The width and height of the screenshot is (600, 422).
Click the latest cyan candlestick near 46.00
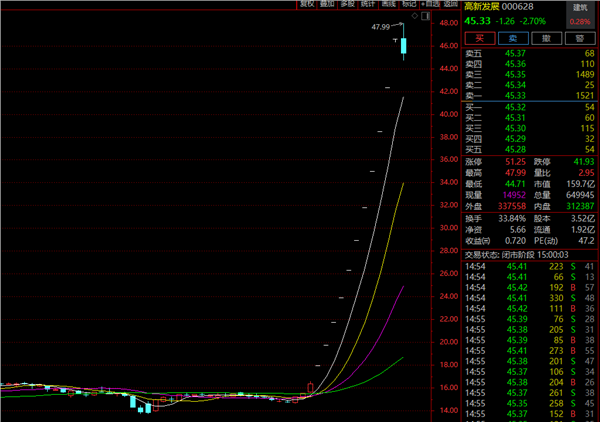[x=403, y=46]
